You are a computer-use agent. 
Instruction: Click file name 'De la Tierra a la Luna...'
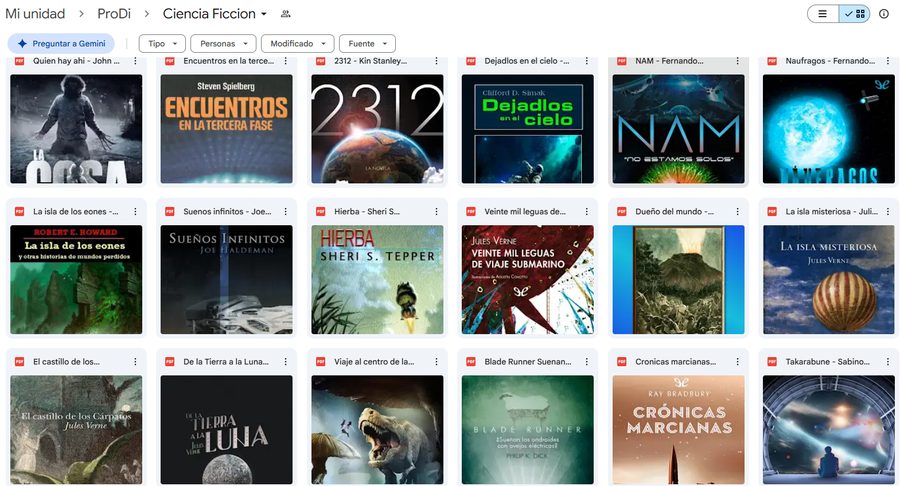click(226, 362)
